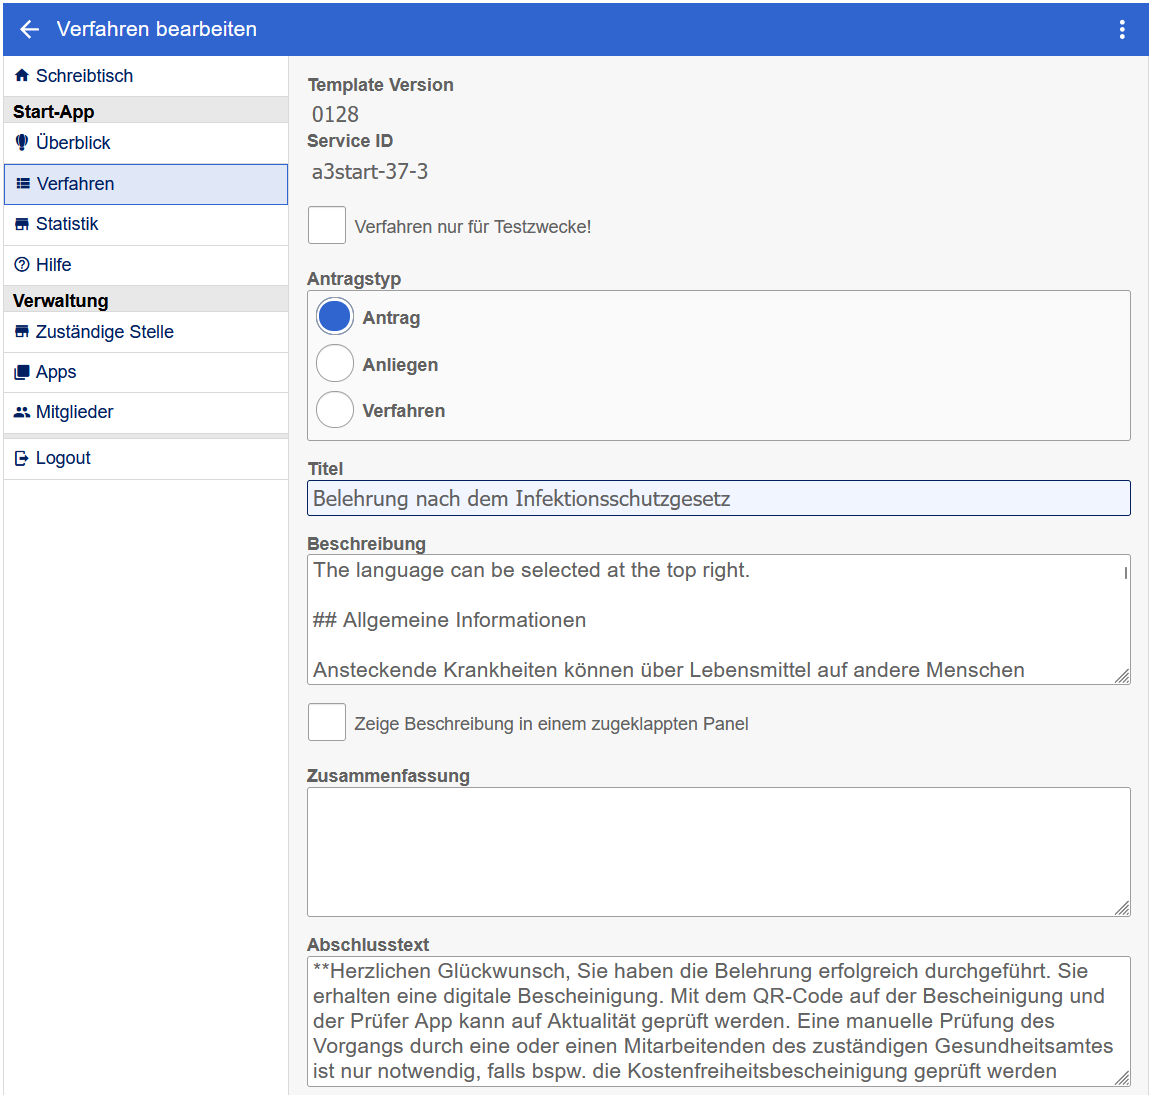Select the Anliegen radio button
The image size is (1152, 1095).
click(334, 364)
